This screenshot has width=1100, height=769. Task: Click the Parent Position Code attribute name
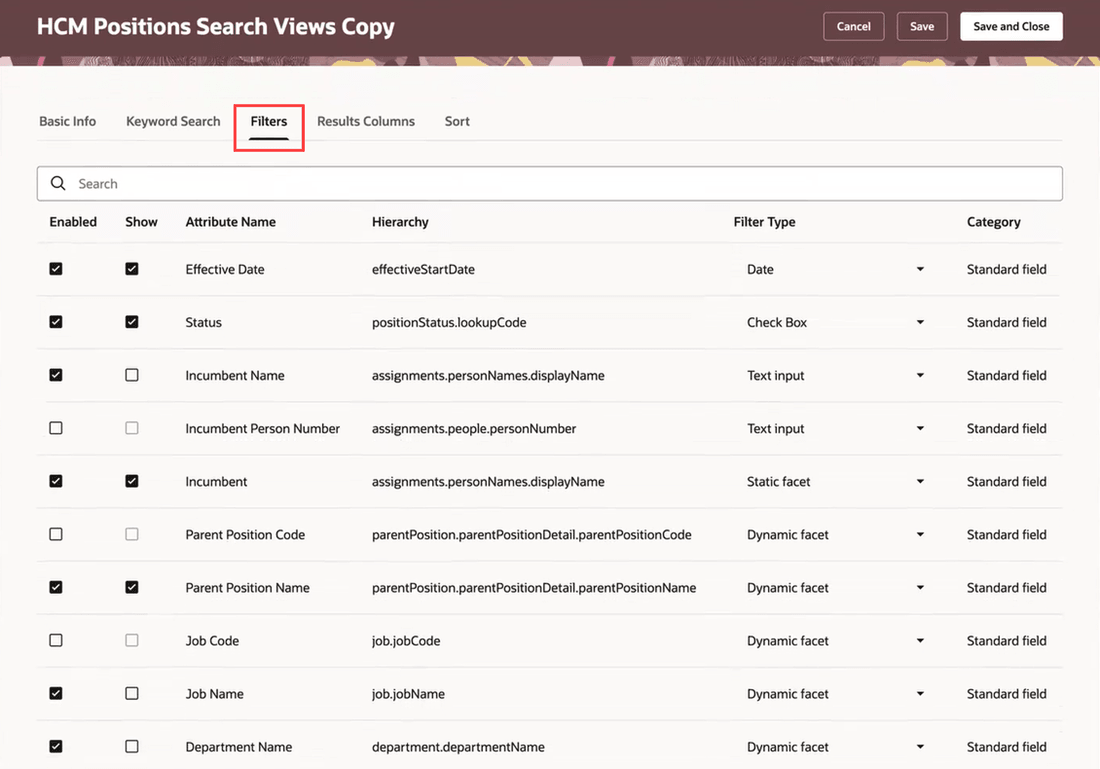[245, 535]
